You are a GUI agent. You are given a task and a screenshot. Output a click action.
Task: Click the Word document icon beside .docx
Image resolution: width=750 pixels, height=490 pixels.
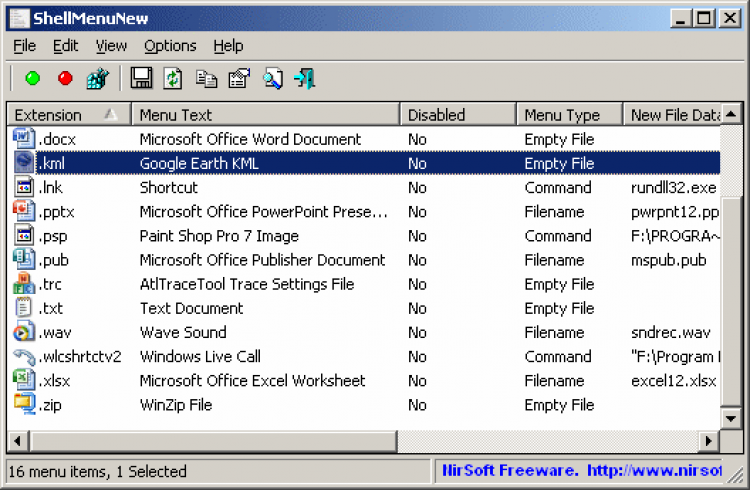coord(23,139)
